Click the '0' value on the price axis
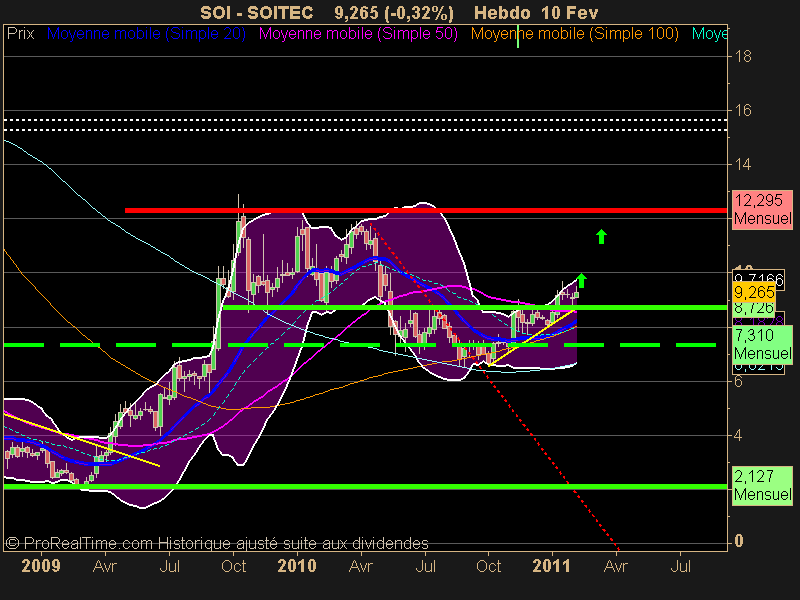 pos(738,541)
